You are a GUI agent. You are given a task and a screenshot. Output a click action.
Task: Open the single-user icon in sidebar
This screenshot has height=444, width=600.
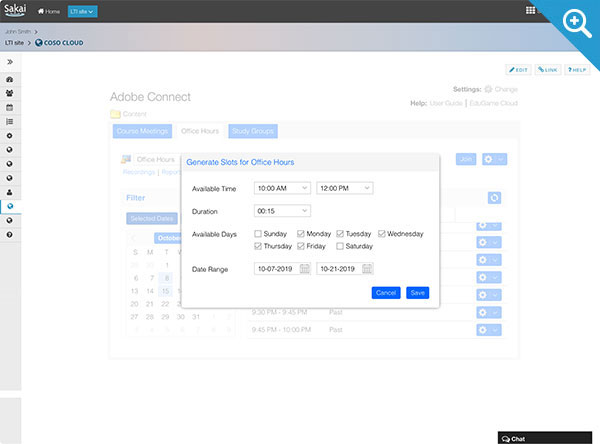click(x=10, y=192)
